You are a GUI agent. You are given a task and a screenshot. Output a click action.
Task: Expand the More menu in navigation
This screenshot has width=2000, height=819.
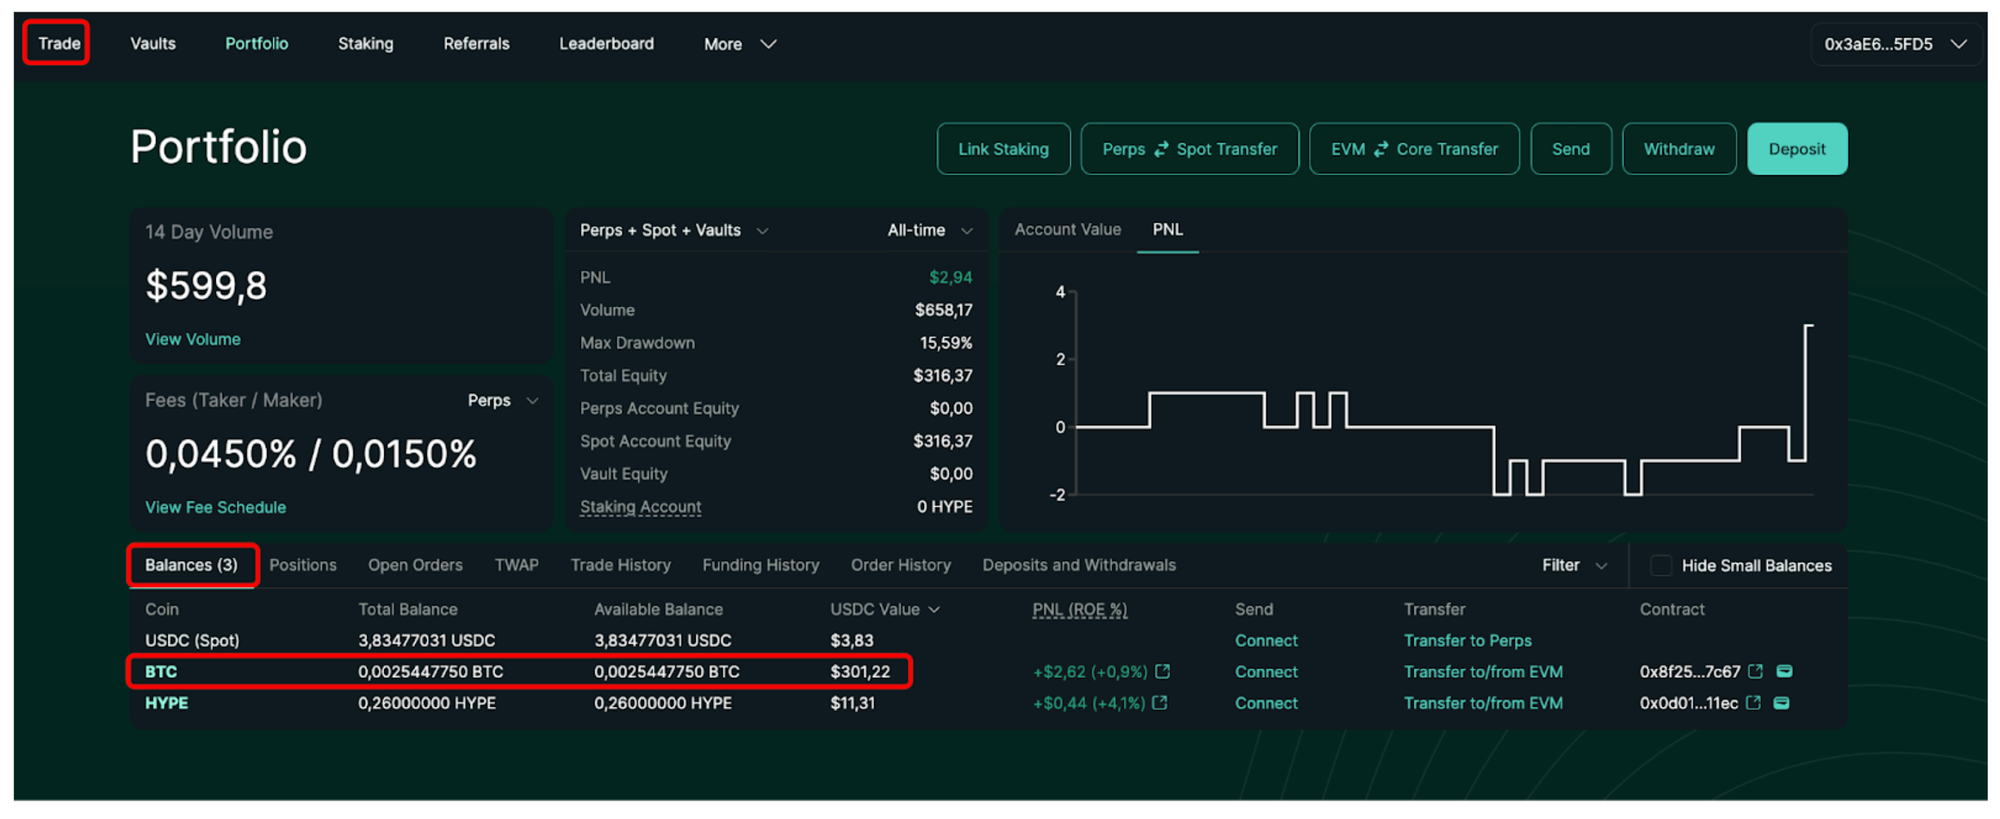coord(739,44)
